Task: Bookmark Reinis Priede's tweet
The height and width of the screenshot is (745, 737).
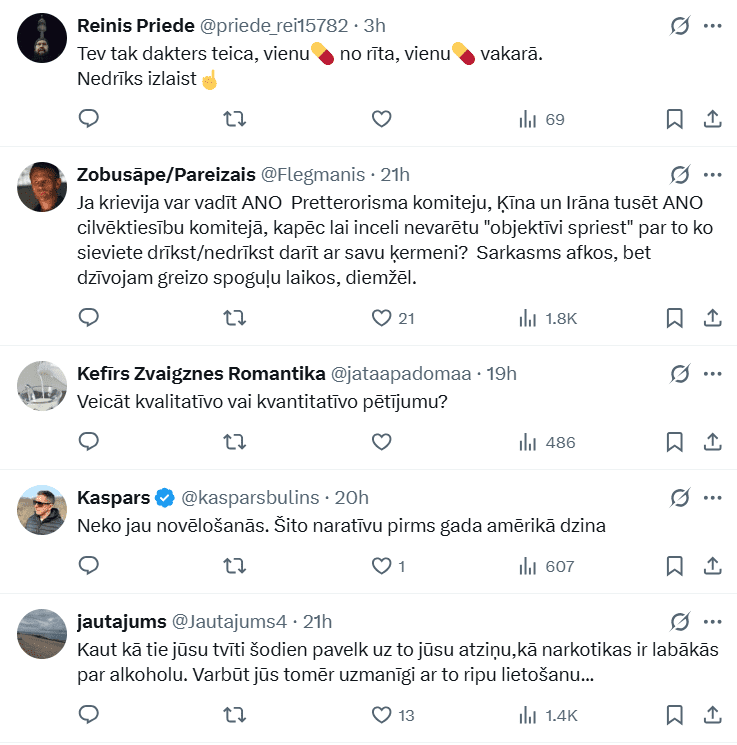Action: 675,120
